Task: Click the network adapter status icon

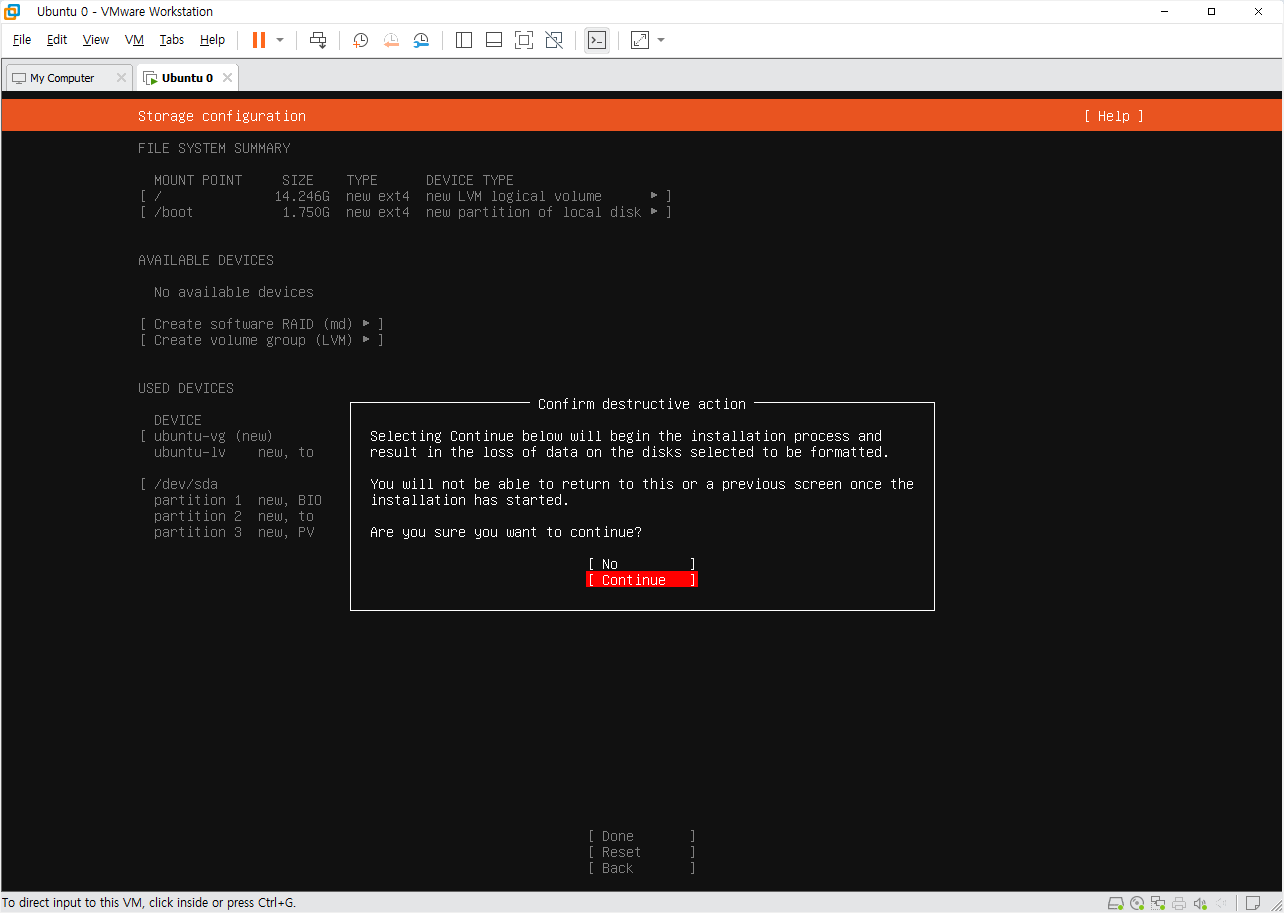Action: point(1158,903)
